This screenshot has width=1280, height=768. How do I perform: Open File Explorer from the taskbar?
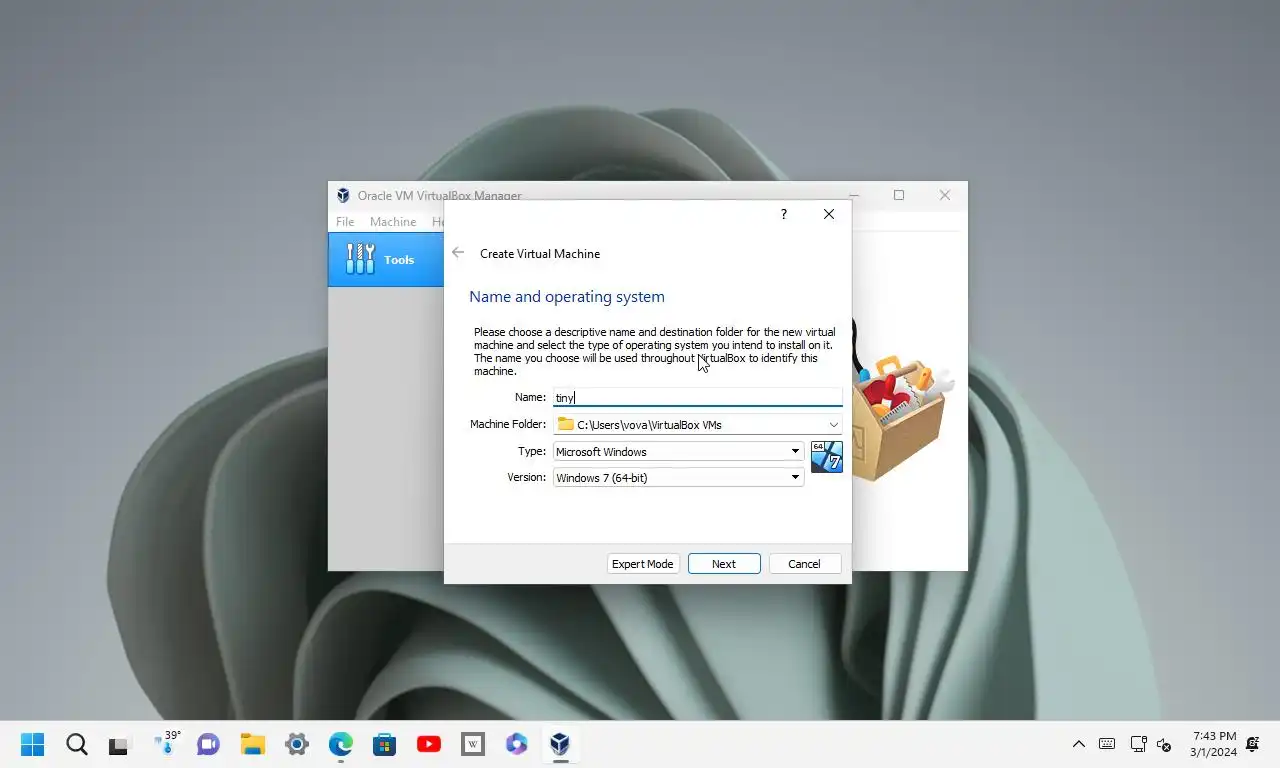tap(252, 744)
